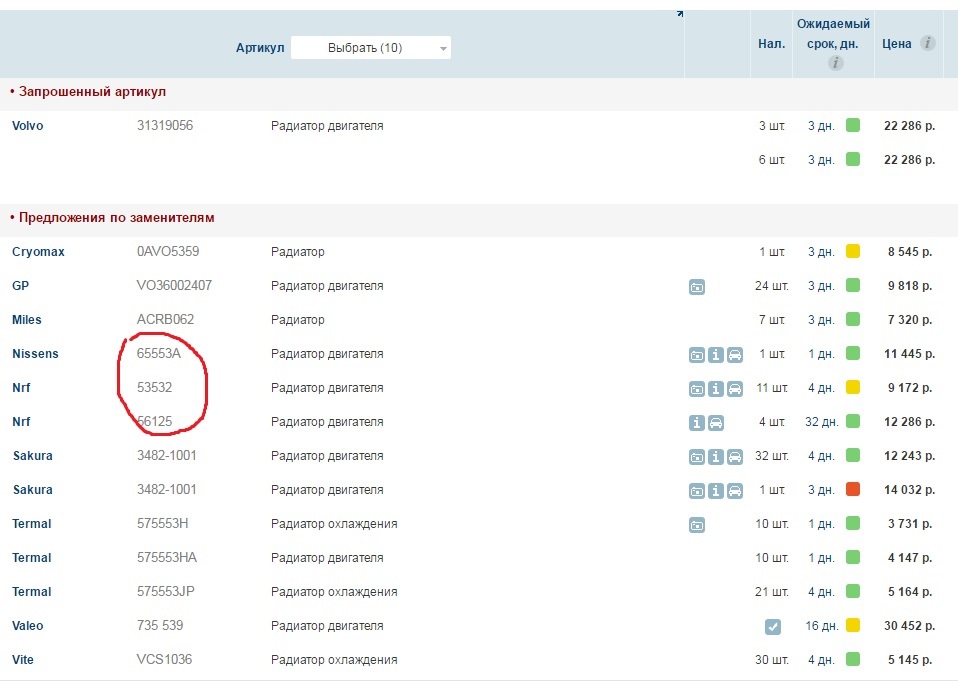Click 32 дн. delivery term in Nrf 56125 row
Viewport: 958px width, 692px height.
pos(821,421)
